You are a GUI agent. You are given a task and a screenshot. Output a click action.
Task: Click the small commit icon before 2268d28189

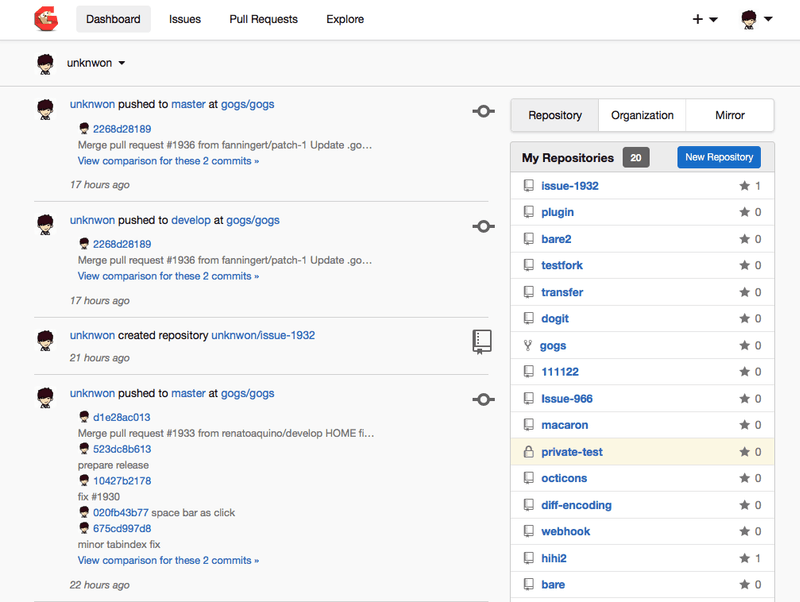[83, 128]
